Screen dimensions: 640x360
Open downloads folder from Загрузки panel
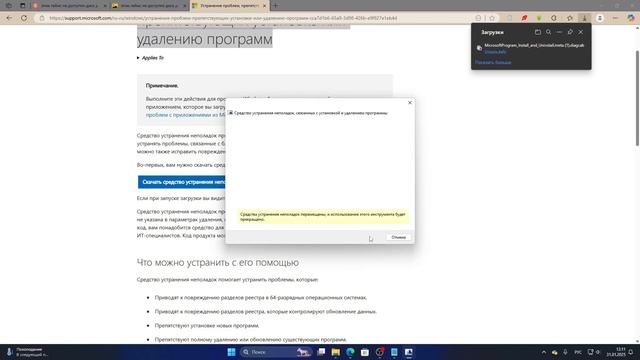coord(538,32)
